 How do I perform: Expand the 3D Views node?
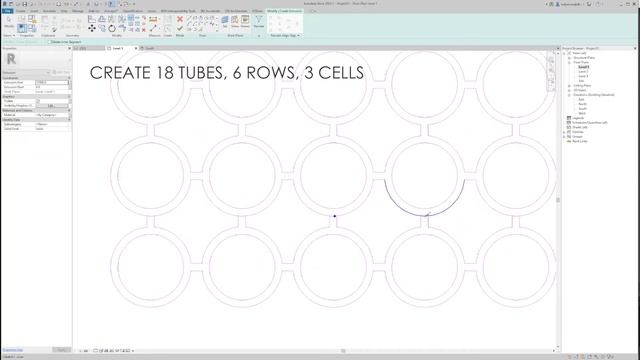(x=569, y=90)
